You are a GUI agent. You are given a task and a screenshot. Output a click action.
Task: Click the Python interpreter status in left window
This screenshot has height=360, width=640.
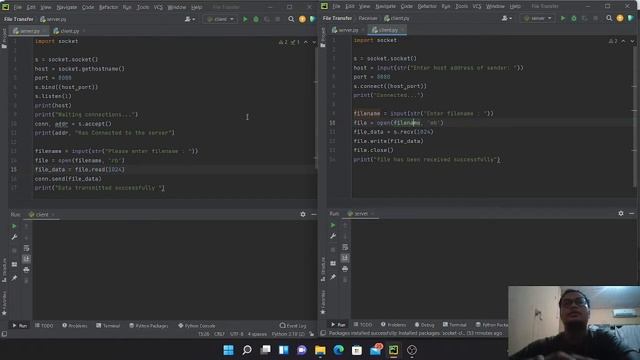pyautogui.click(x=288, y=334)
